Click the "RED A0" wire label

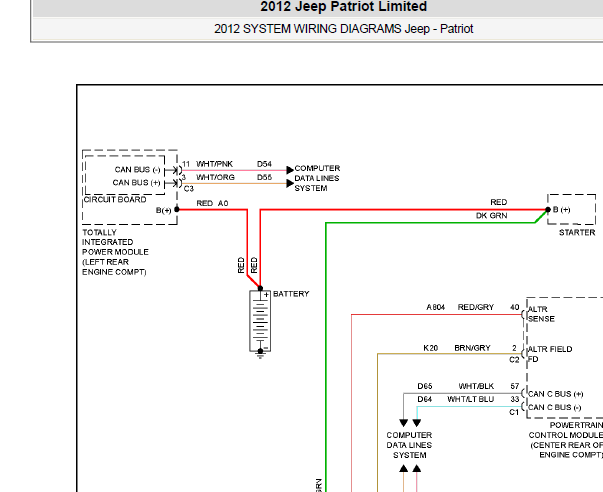coord(212,203)
